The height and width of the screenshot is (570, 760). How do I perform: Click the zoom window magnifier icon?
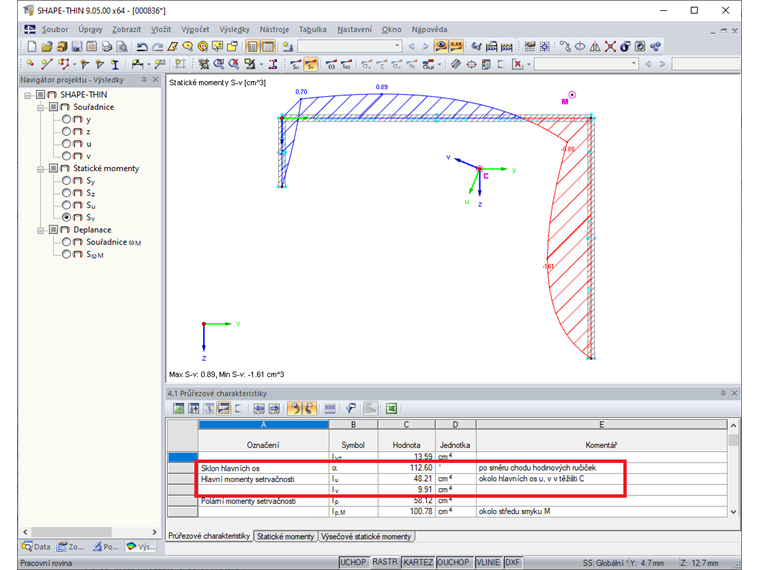pos(219,64)
